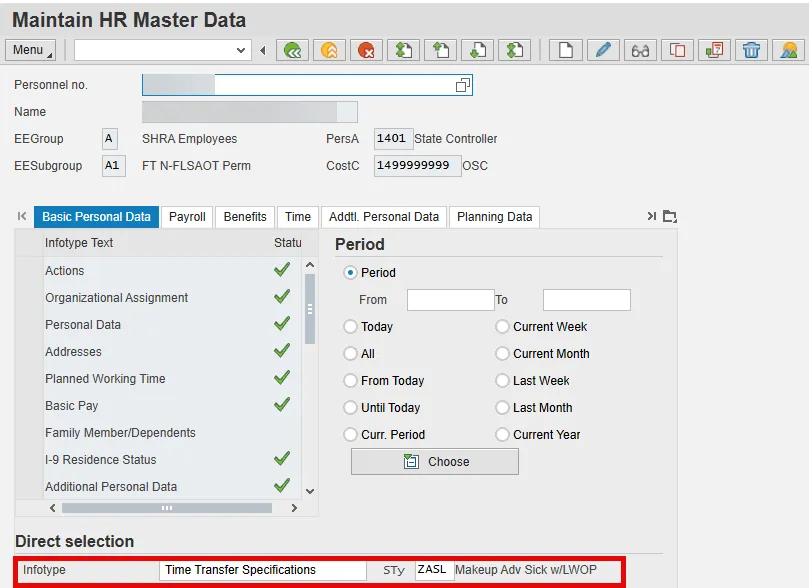Click the Infotype Text column header

(78, 242)
